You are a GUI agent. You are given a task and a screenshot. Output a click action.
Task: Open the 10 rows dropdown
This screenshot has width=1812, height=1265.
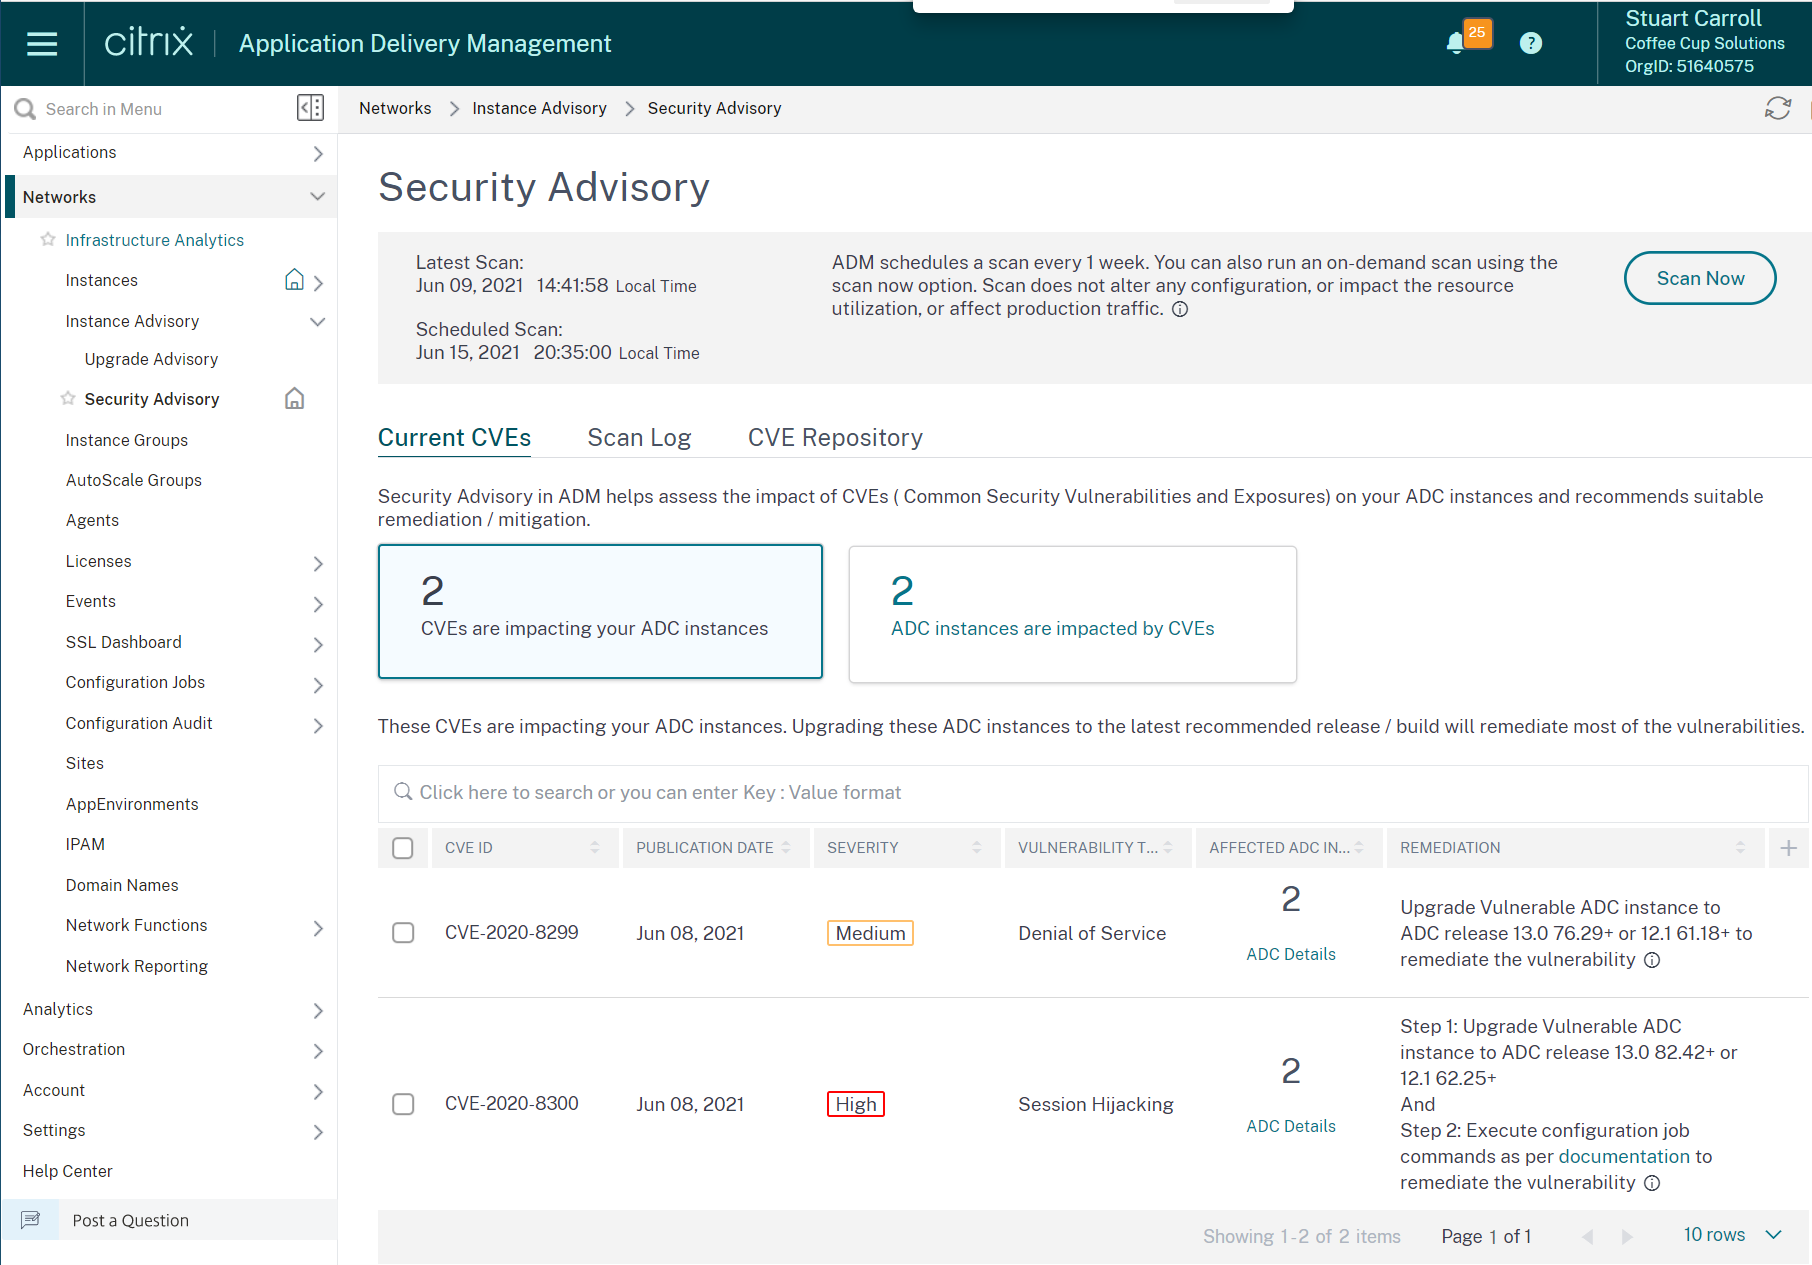pyautogui.click(x=1733, y=1234)
